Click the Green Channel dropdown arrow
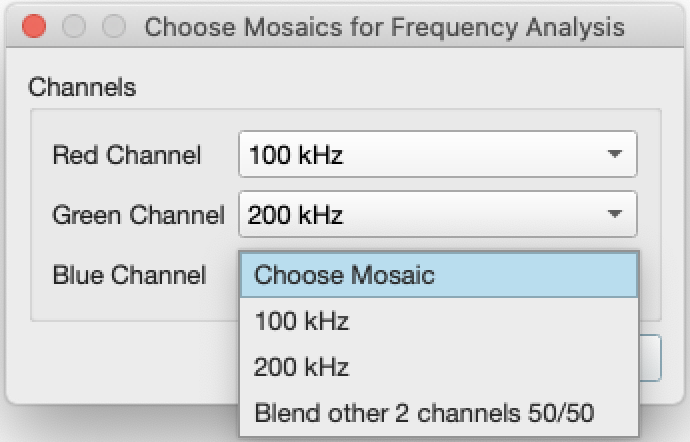The height and width of the screenshot is (442, 690). (614, 214)
